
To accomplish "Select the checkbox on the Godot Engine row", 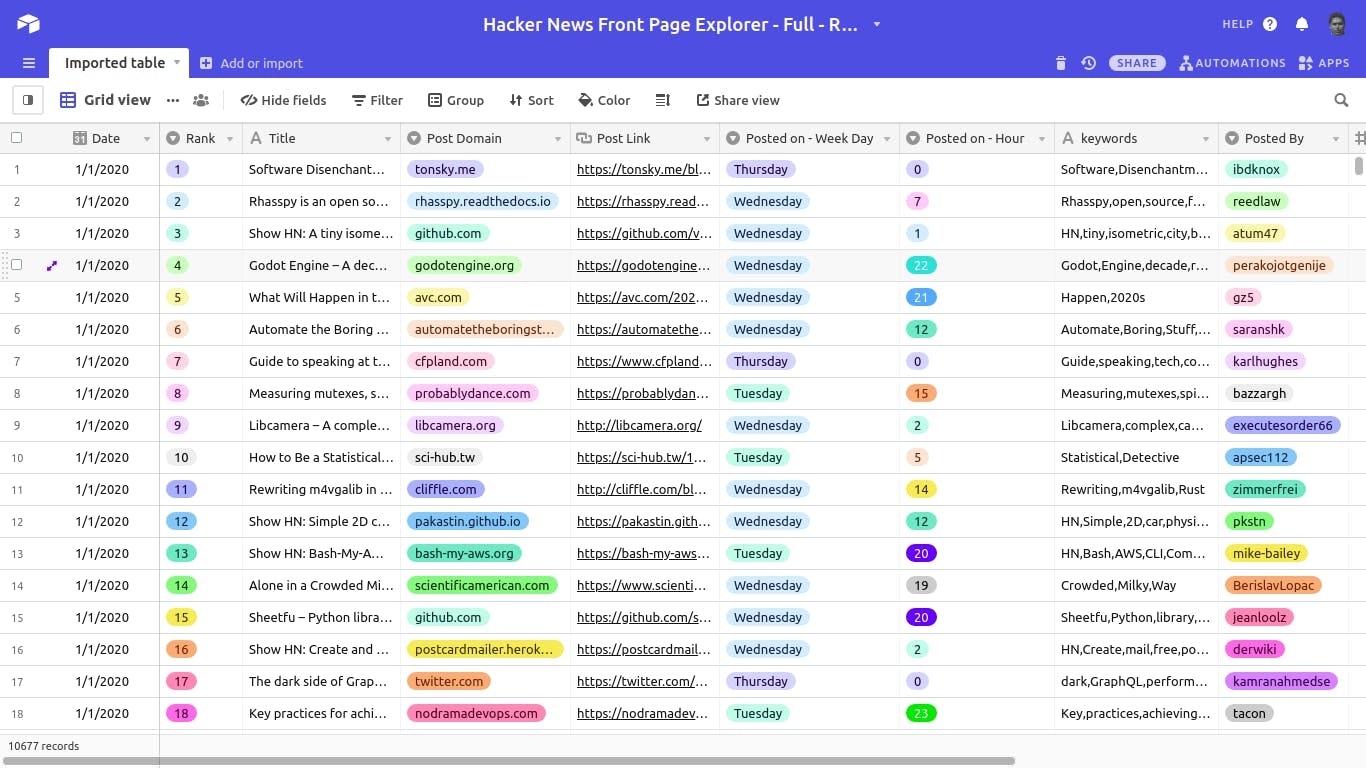I will pos(18,265).
